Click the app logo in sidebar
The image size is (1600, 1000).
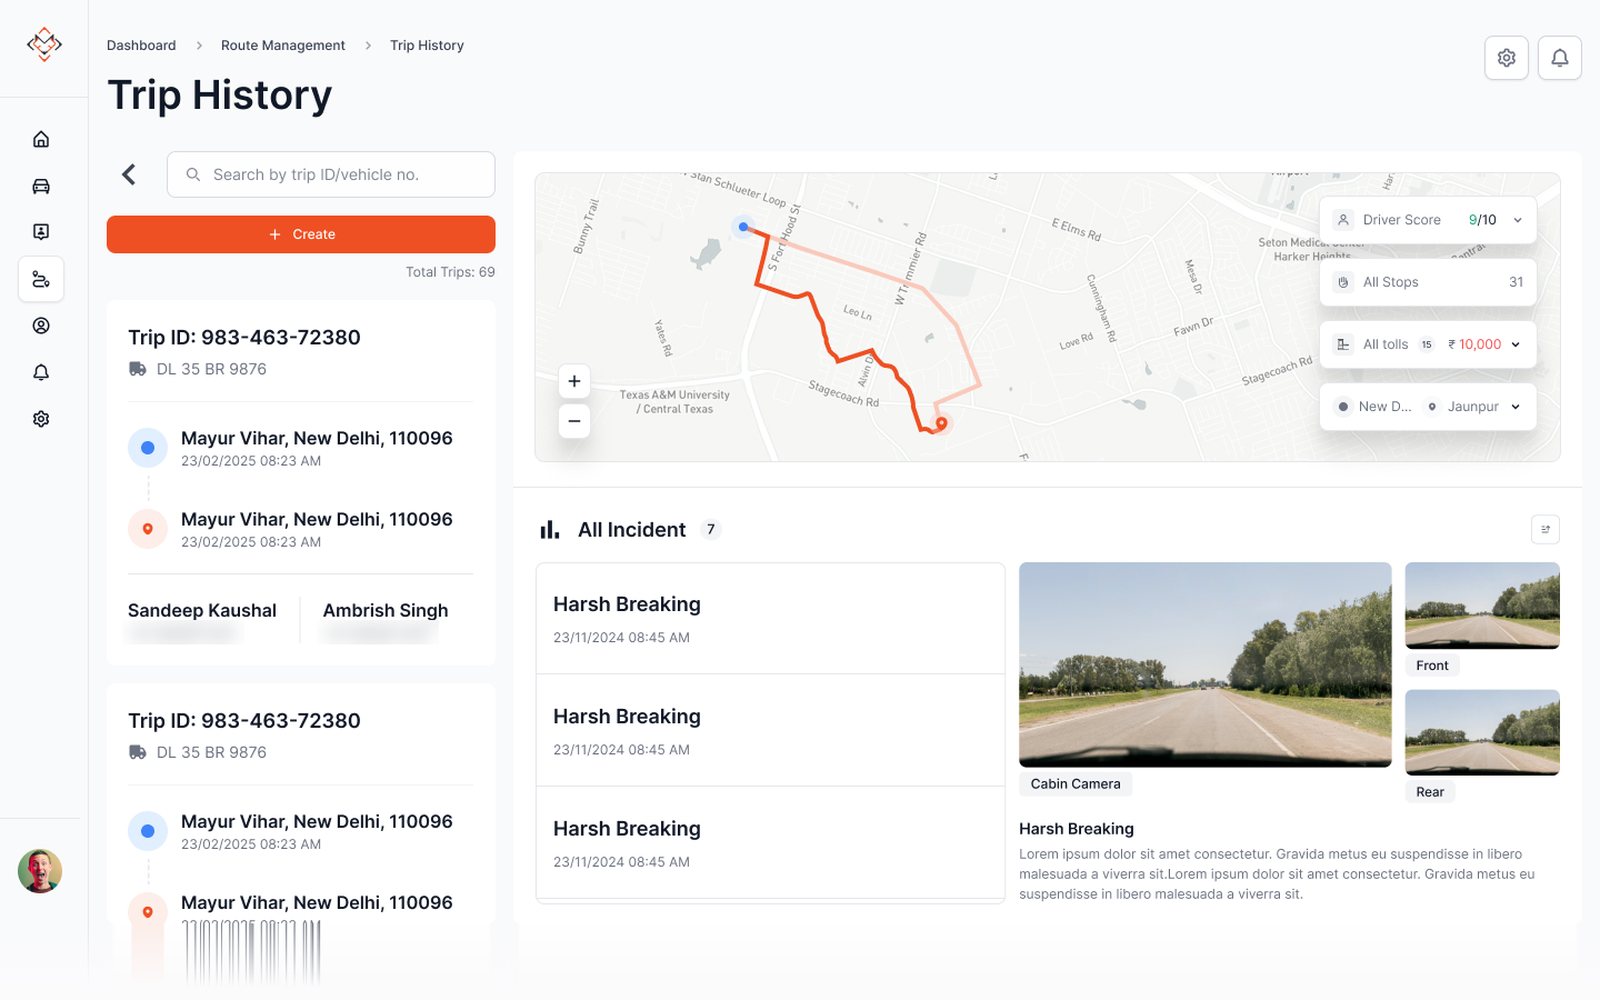[44, 44]
